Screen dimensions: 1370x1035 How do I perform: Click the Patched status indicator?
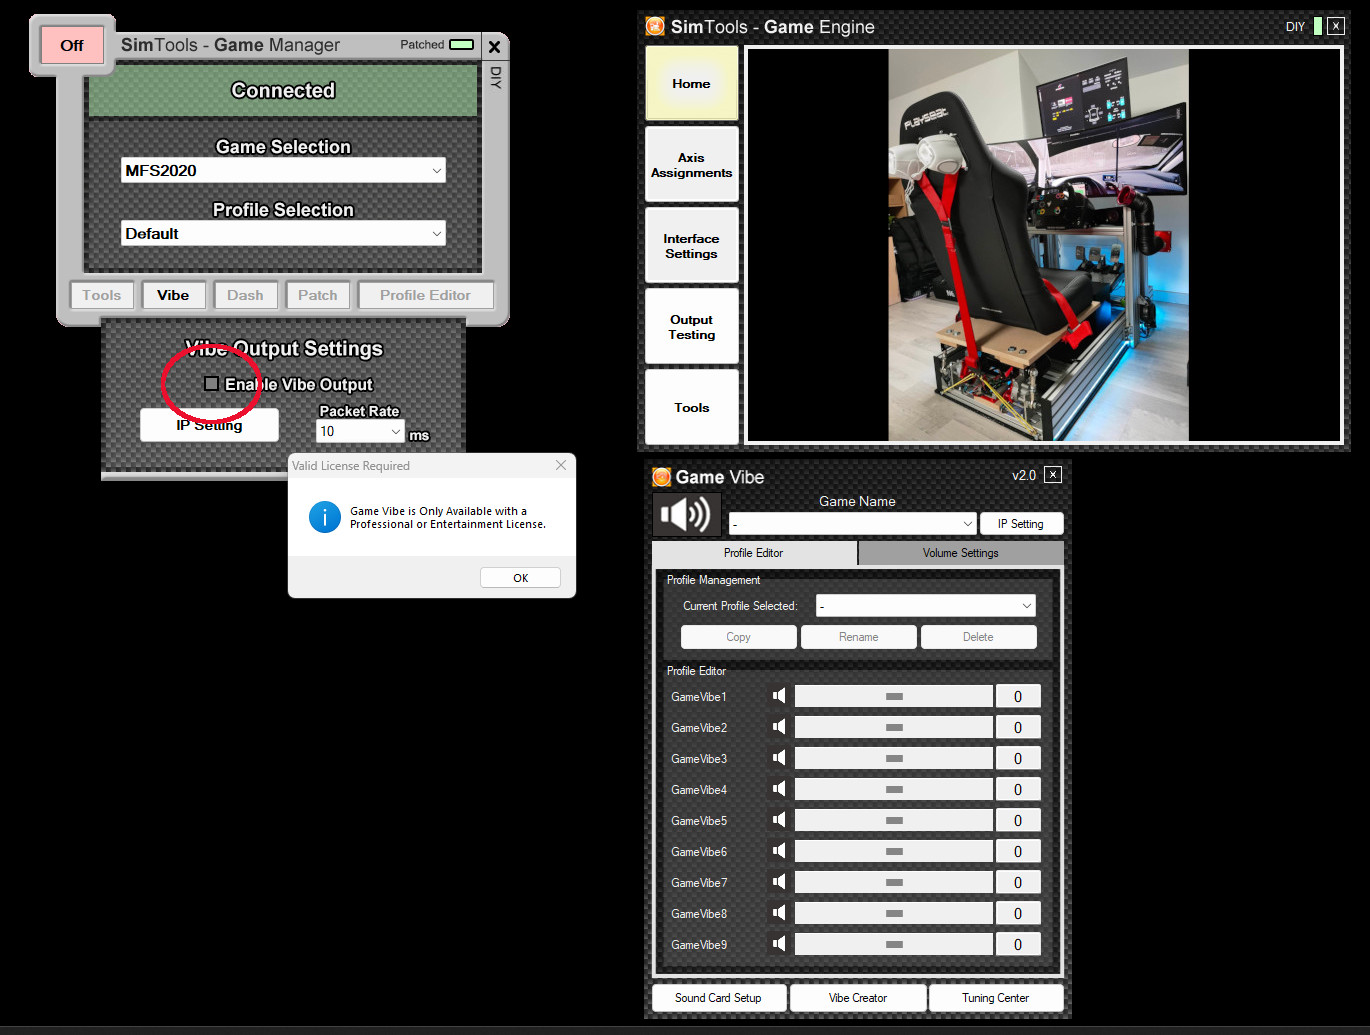[x=461, y=44]
